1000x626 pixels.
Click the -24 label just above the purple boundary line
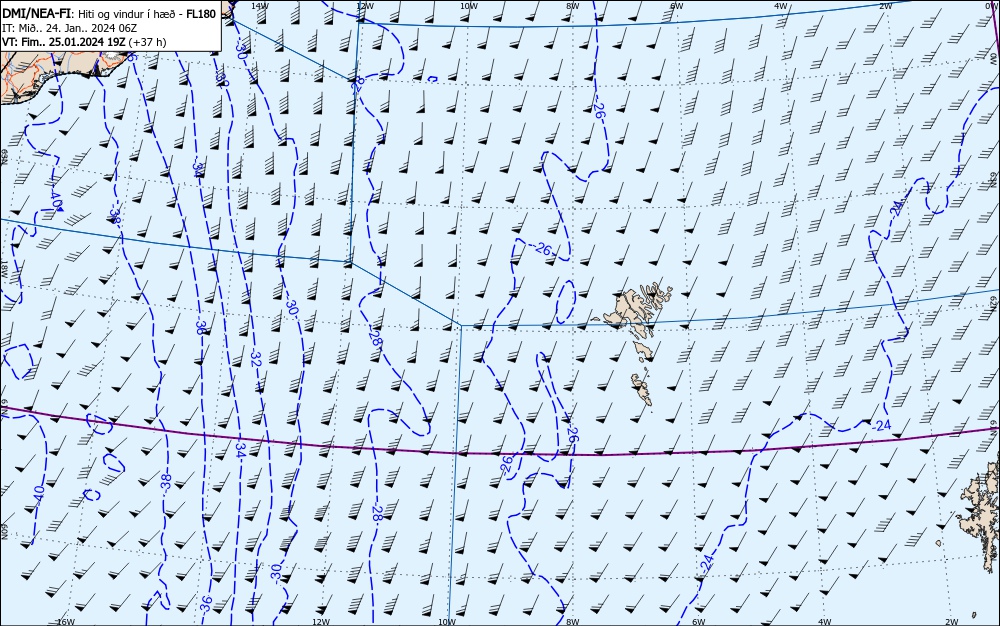click(881, 425)
